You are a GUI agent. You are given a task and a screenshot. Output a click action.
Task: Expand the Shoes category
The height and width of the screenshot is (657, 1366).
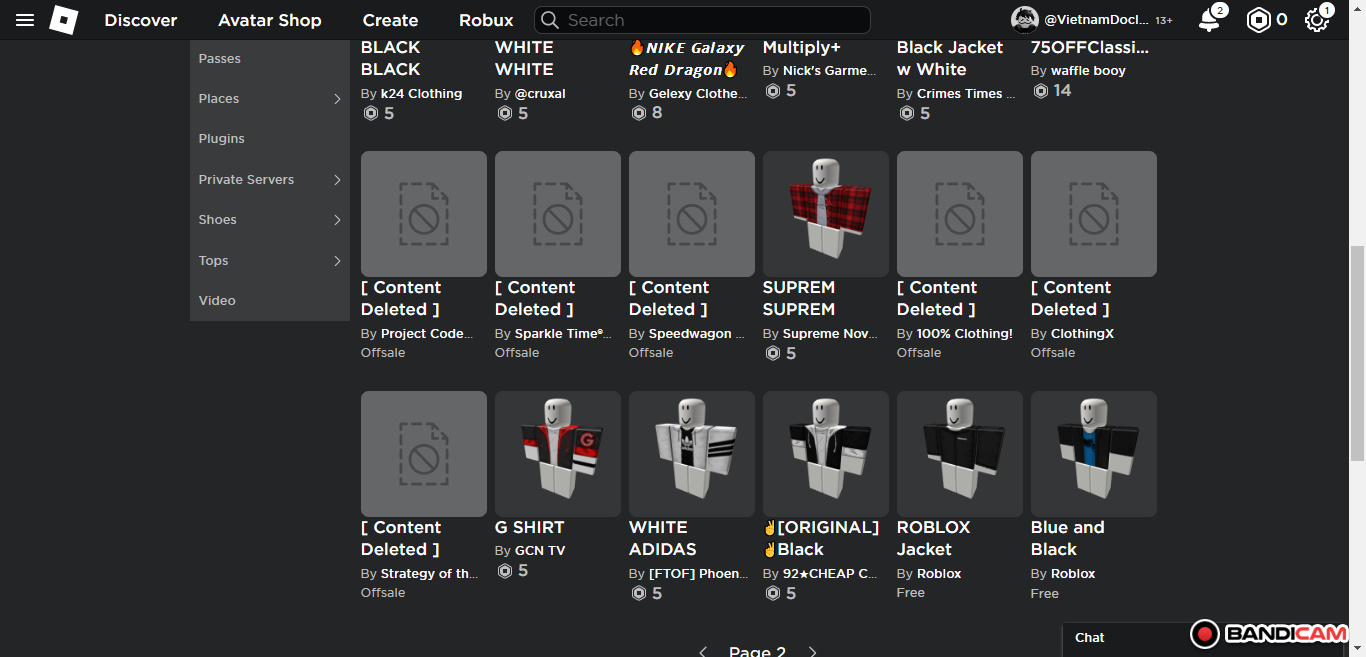(x=337, y=220)
